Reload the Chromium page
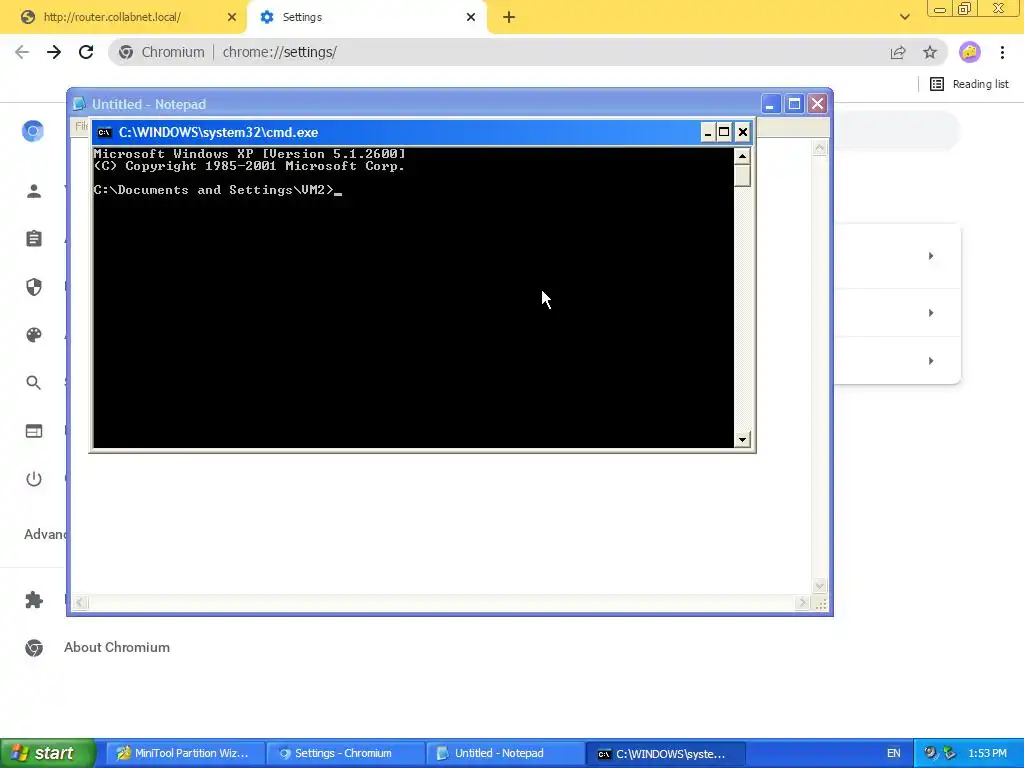1024x768 pixels. [86, 52]
